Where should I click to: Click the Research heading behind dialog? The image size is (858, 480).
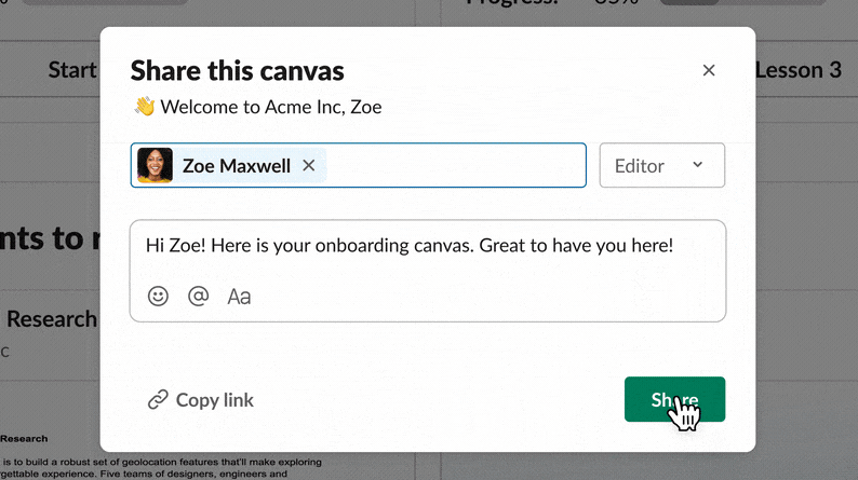pos(52,319)
